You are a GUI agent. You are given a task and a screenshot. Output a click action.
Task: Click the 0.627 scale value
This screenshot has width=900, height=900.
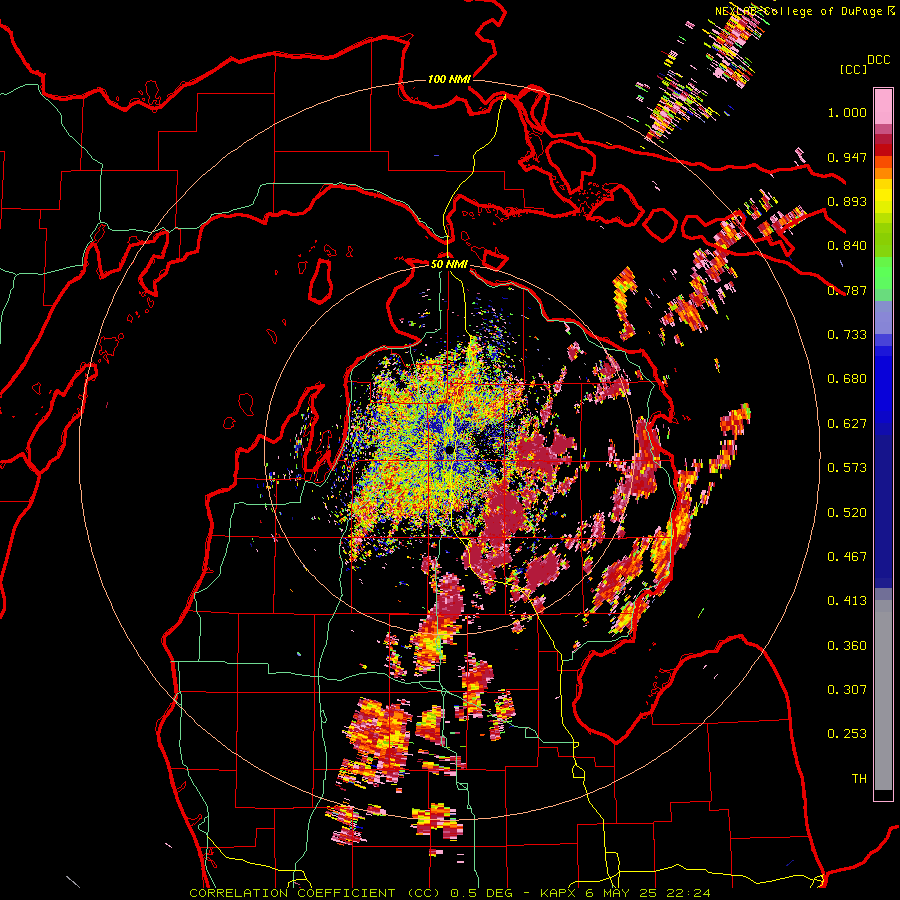[847, 424]
